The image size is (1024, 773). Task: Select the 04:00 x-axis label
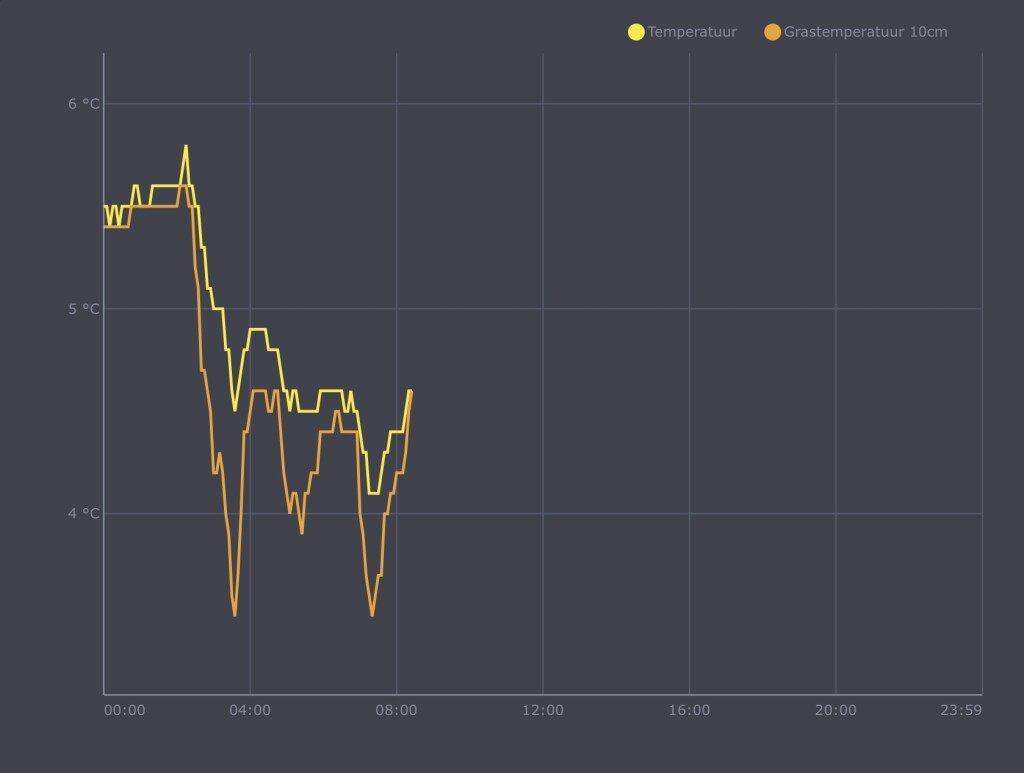tap(250, 710)
